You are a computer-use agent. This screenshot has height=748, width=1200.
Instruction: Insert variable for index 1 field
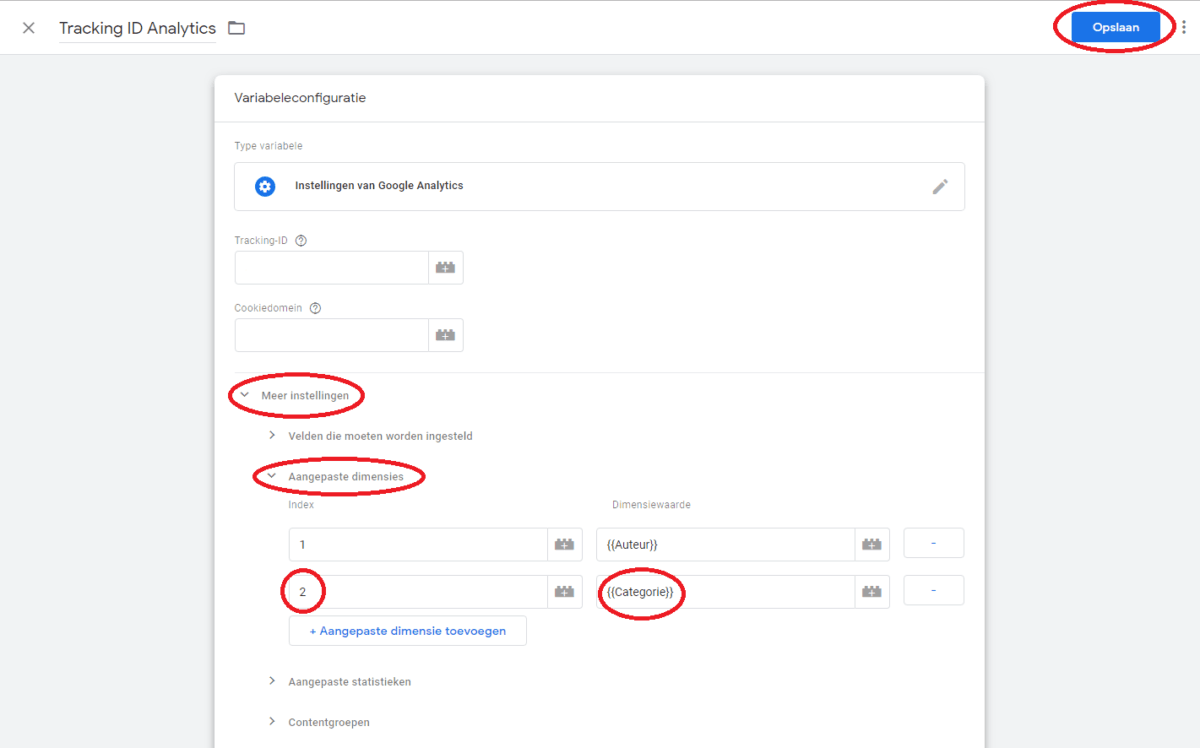(565, 544)
